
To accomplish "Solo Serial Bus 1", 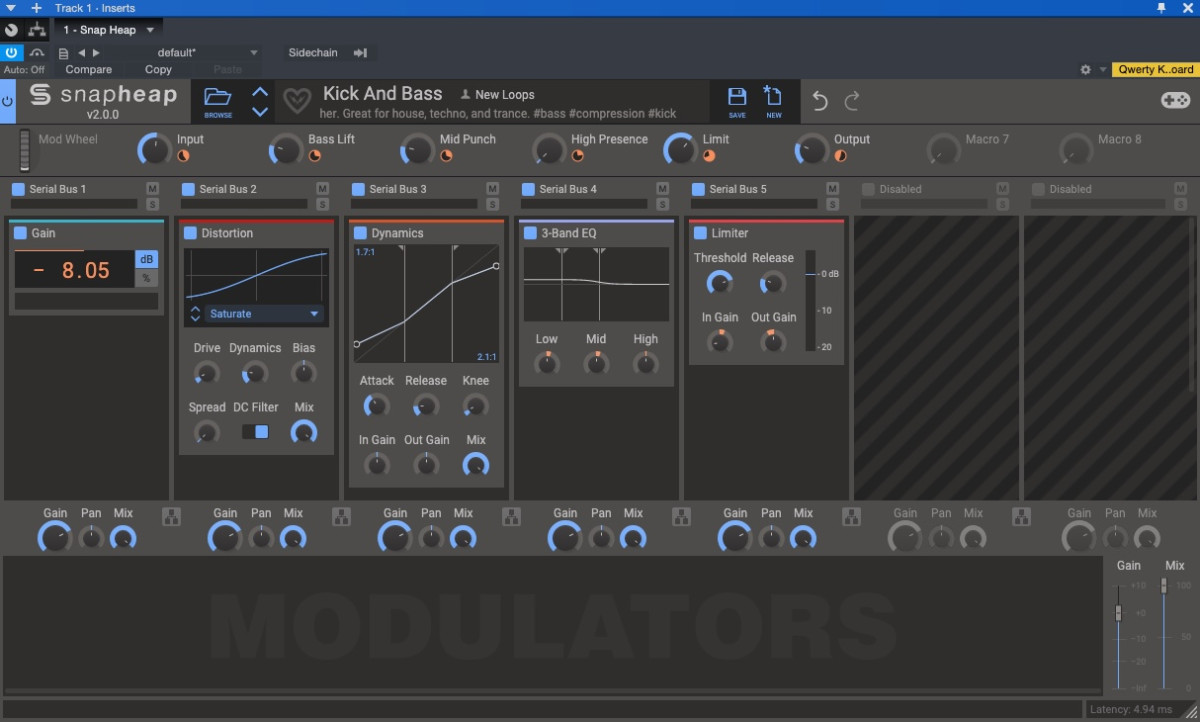I will coord(153,203).
